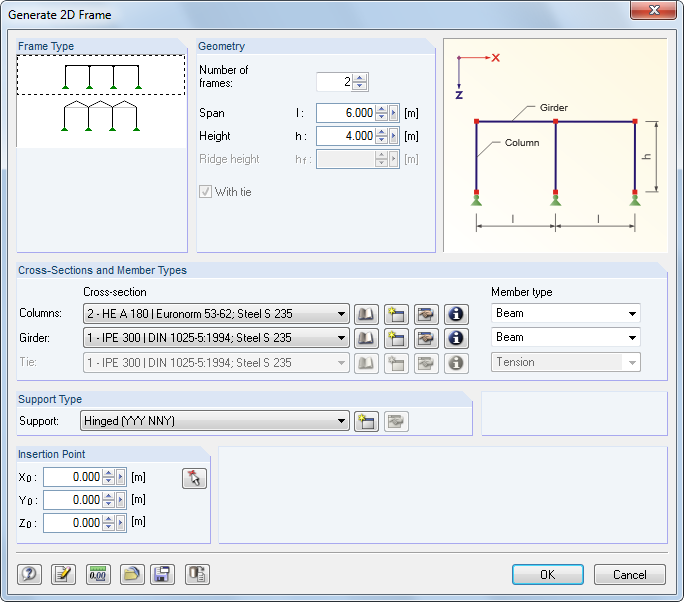Expand the X0 value arrow menu

tap(120, 477)
